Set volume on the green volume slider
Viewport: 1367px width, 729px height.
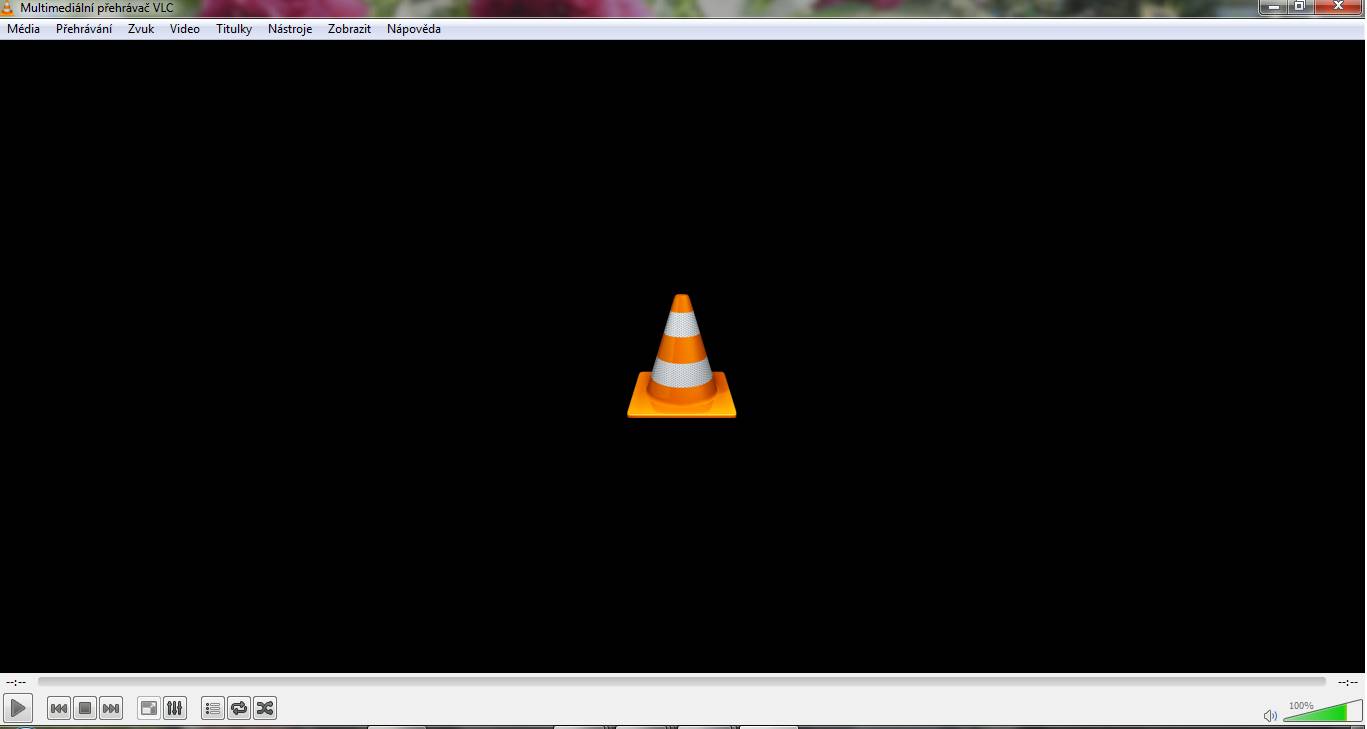click(x=1322, y=712)
